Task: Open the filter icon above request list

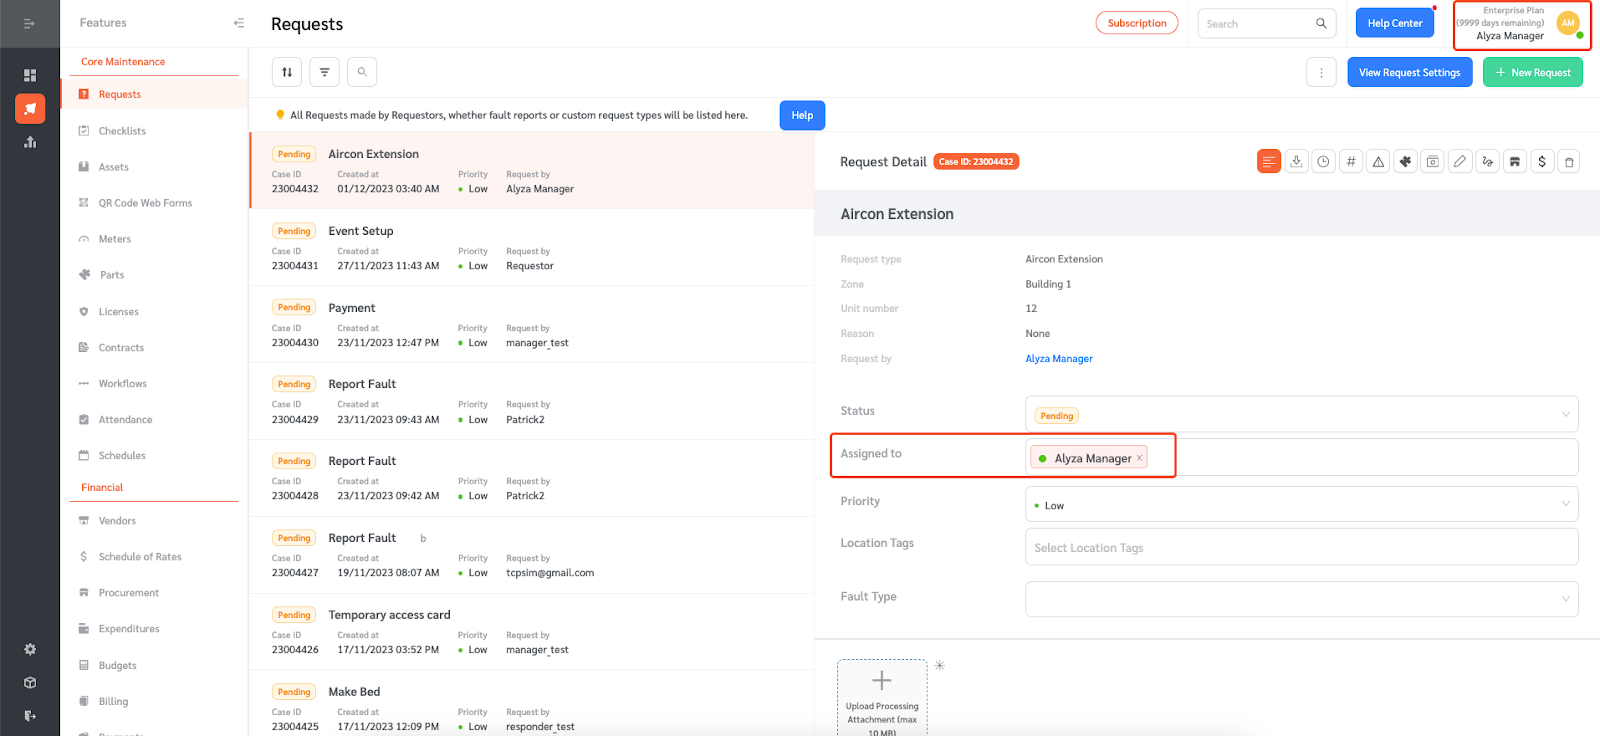Action: tap(324, 72)
